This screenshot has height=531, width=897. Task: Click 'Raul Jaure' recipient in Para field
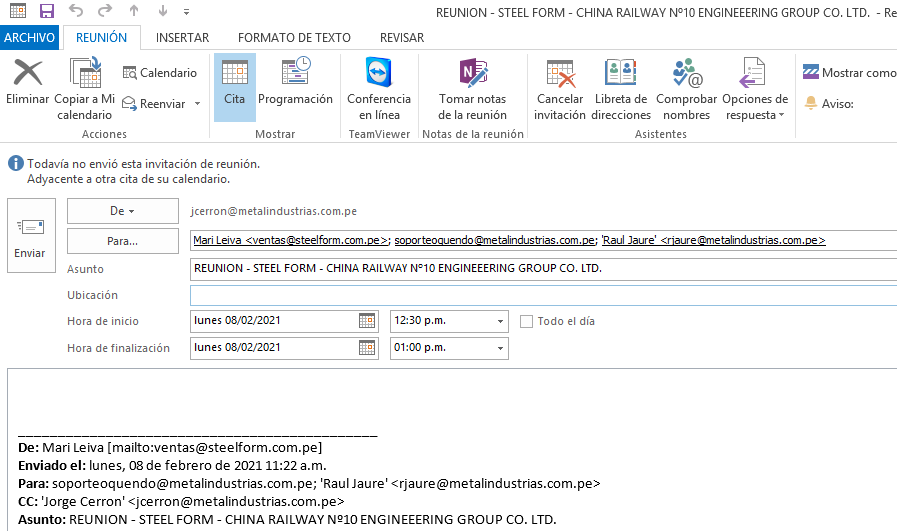tap(713, 240)
